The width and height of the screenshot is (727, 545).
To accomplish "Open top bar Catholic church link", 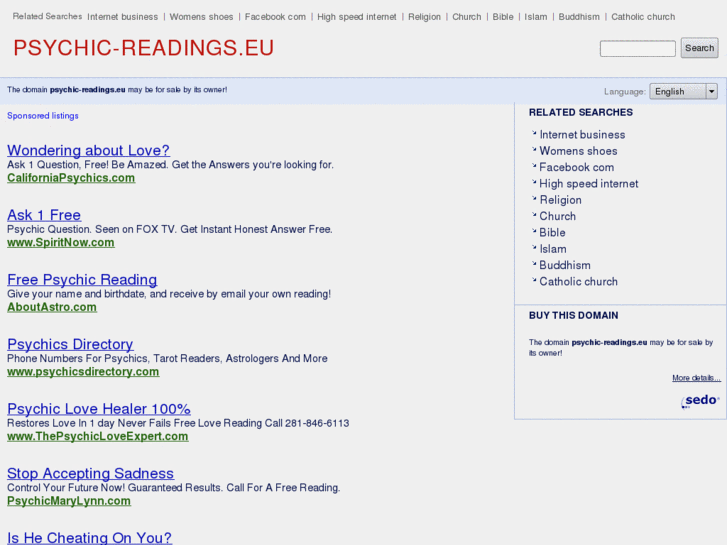I will pyautogui.click(x=643, y=17).
